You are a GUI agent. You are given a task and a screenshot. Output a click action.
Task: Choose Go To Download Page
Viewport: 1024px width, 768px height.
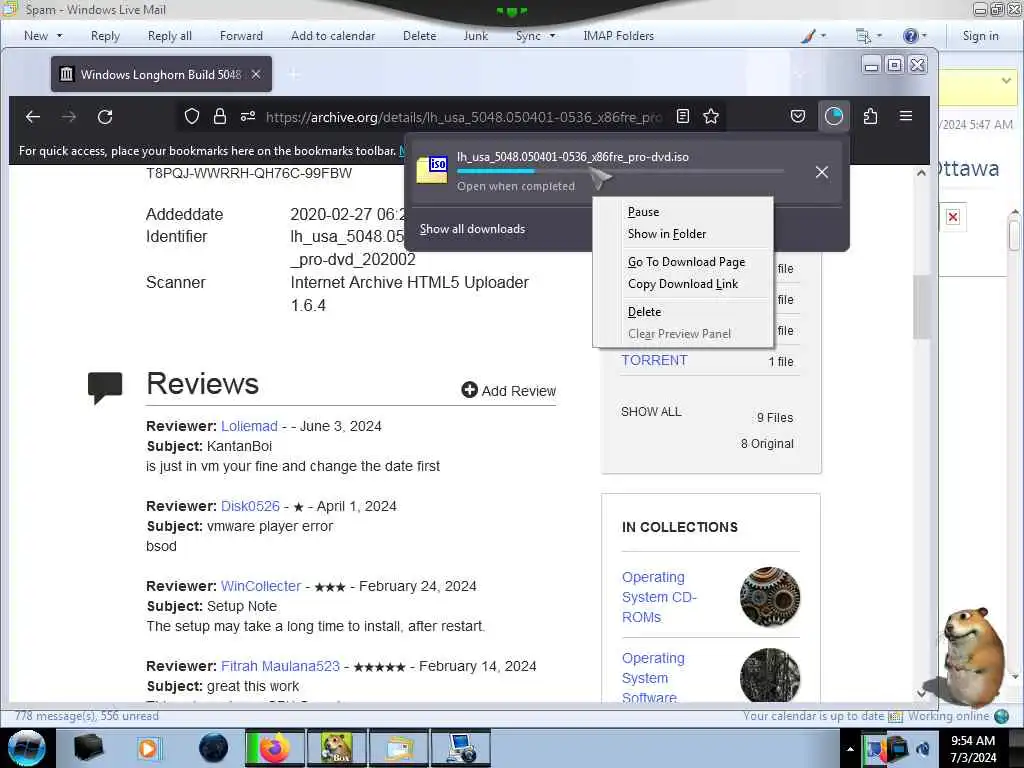click(x=686, y=262)
